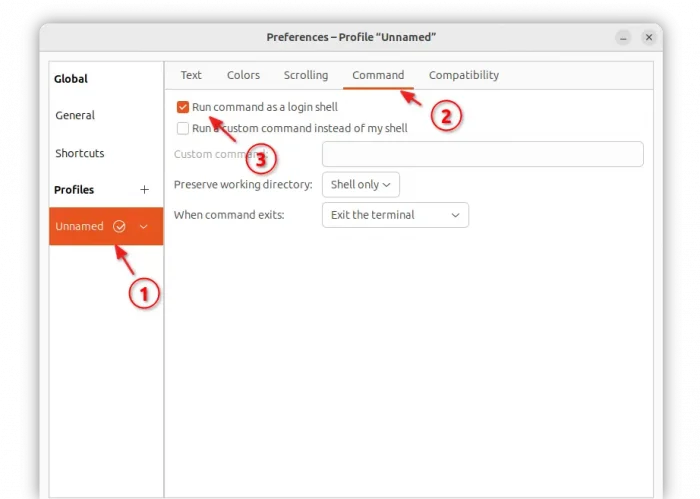Viewport: 700px width, 499px height.
Task: Open the Scrolling tab
Action: [305, 75]
